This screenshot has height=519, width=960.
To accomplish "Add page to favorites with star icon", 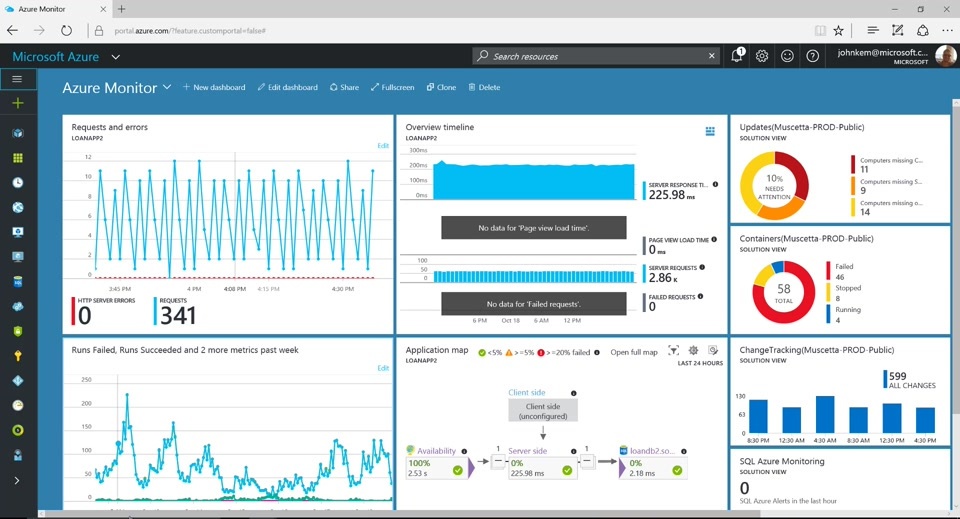I will (838, 31).
